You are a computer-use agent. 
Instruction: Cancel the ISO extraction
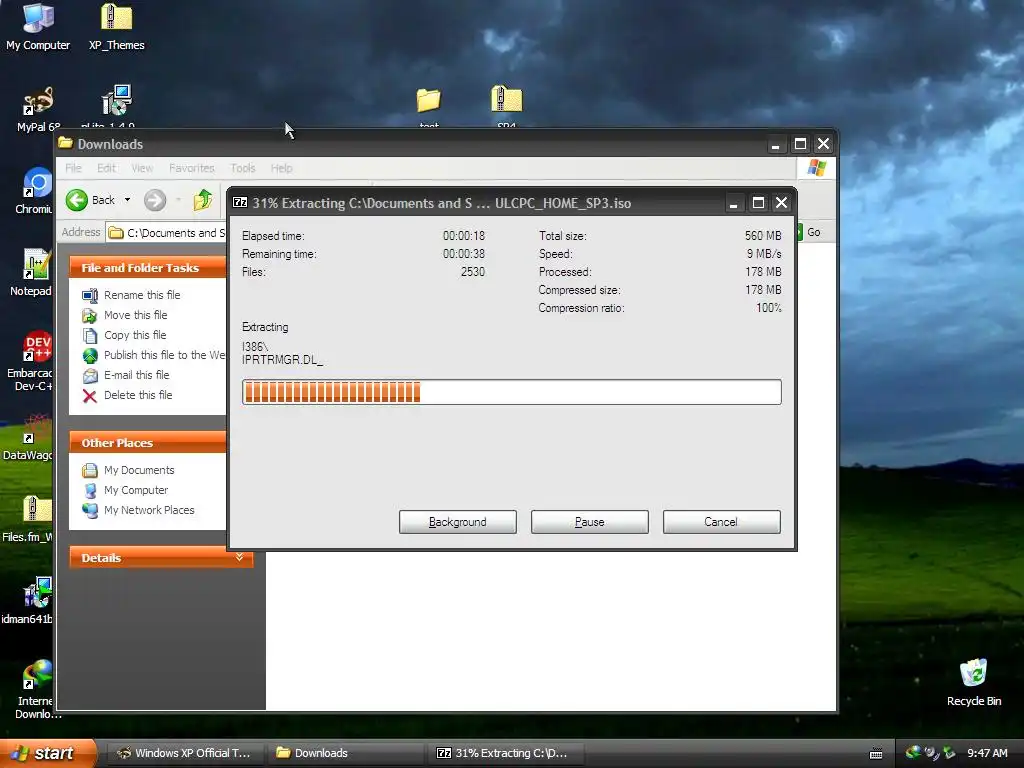(721, 522)
